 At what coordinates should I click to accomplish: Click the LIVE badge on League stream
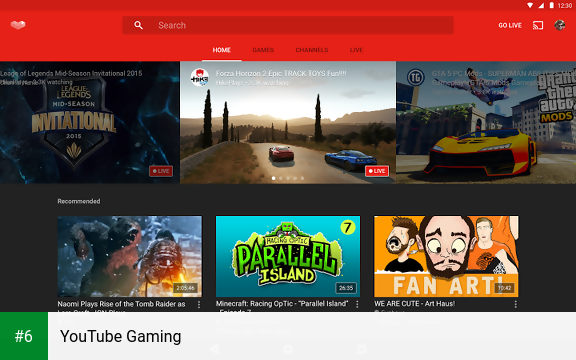point(161,171)
